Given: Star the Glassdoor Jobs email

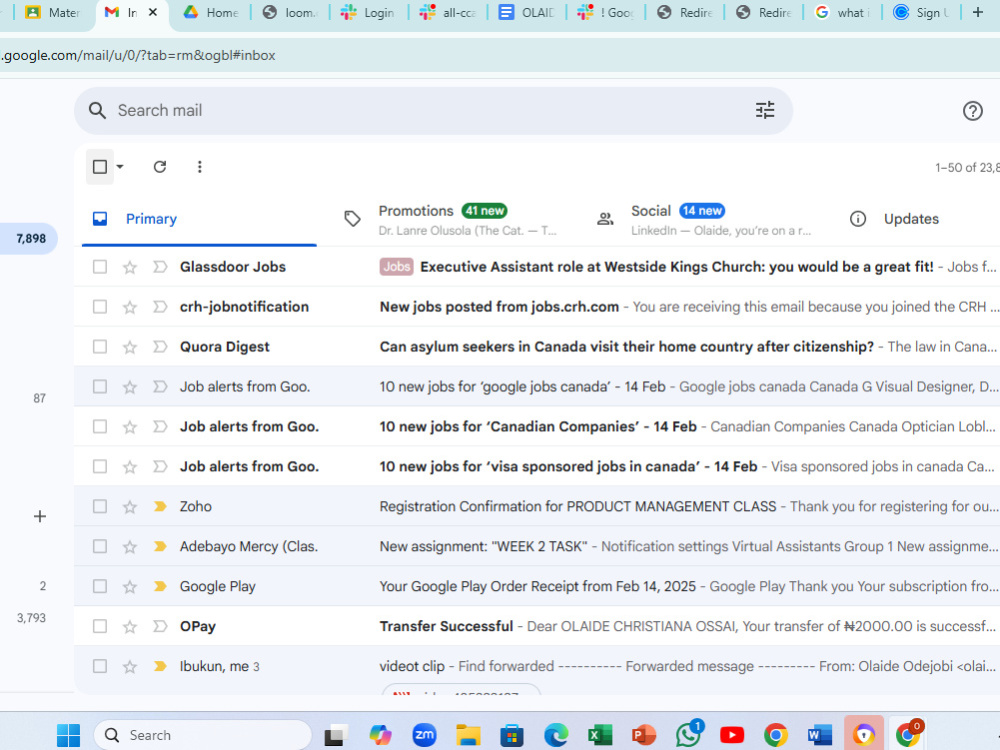Looking at the screenshot, I should click(x=130, y=267).
